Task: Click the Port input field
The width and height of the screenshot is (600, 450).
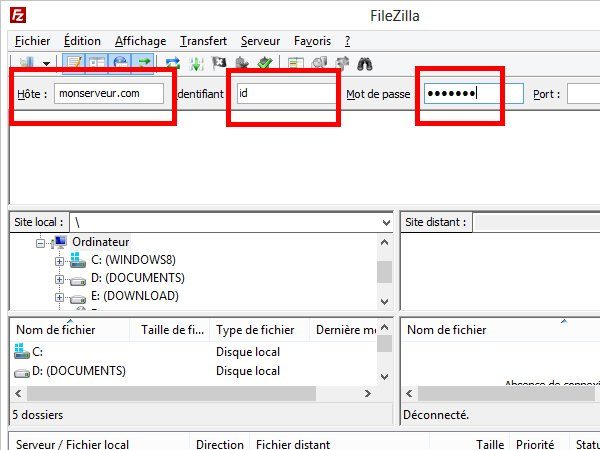Action: [583, 94]
